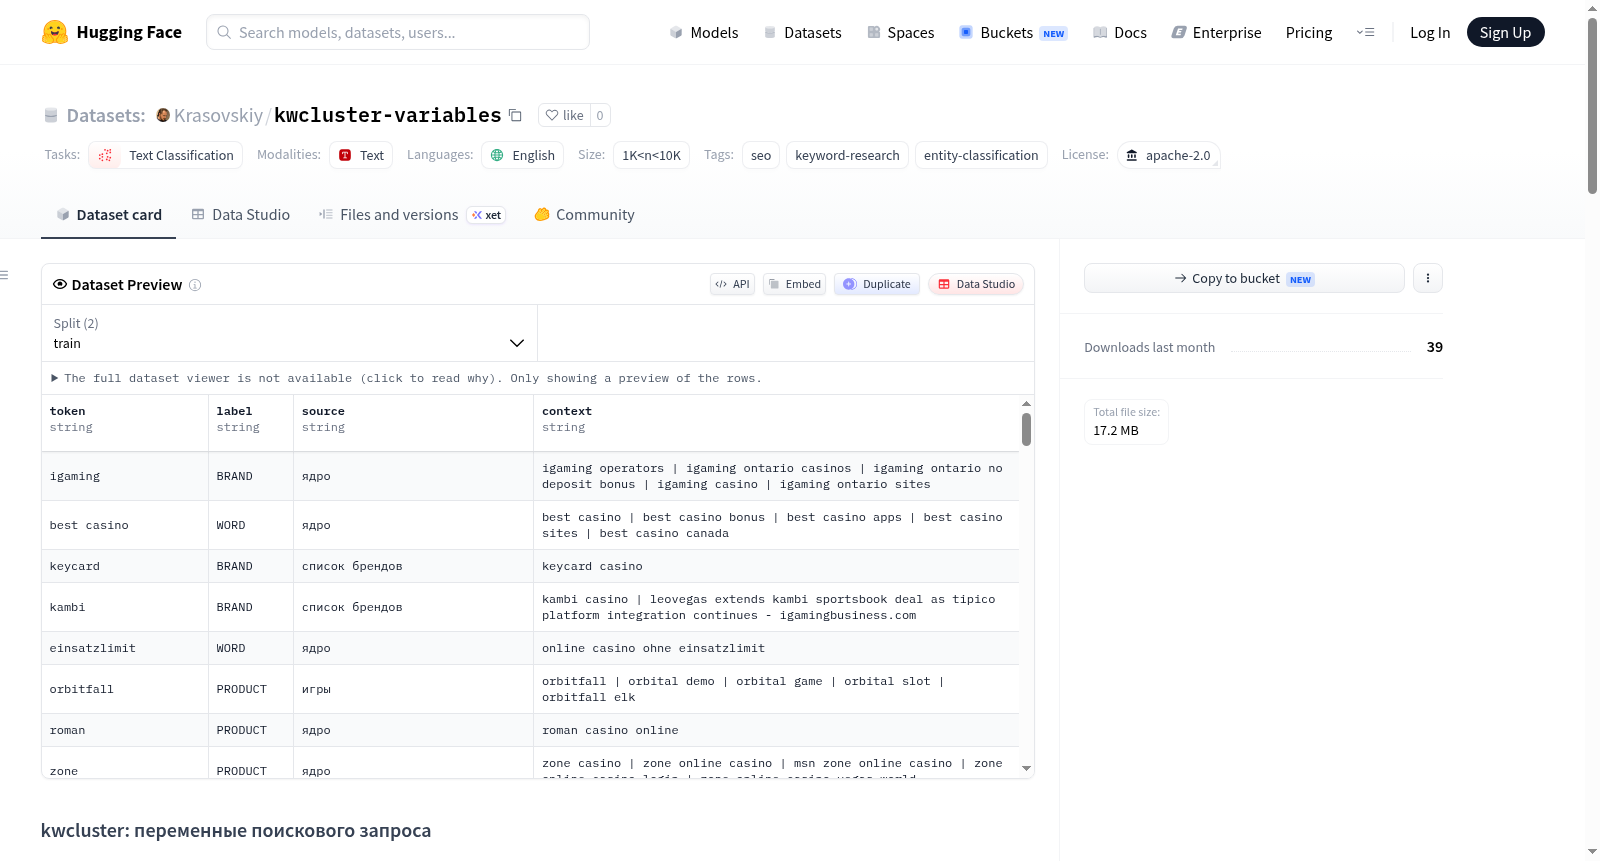Open the more options kebab menu
This screenshot has height=861, width=1600.
click(x=1428, y=278)
